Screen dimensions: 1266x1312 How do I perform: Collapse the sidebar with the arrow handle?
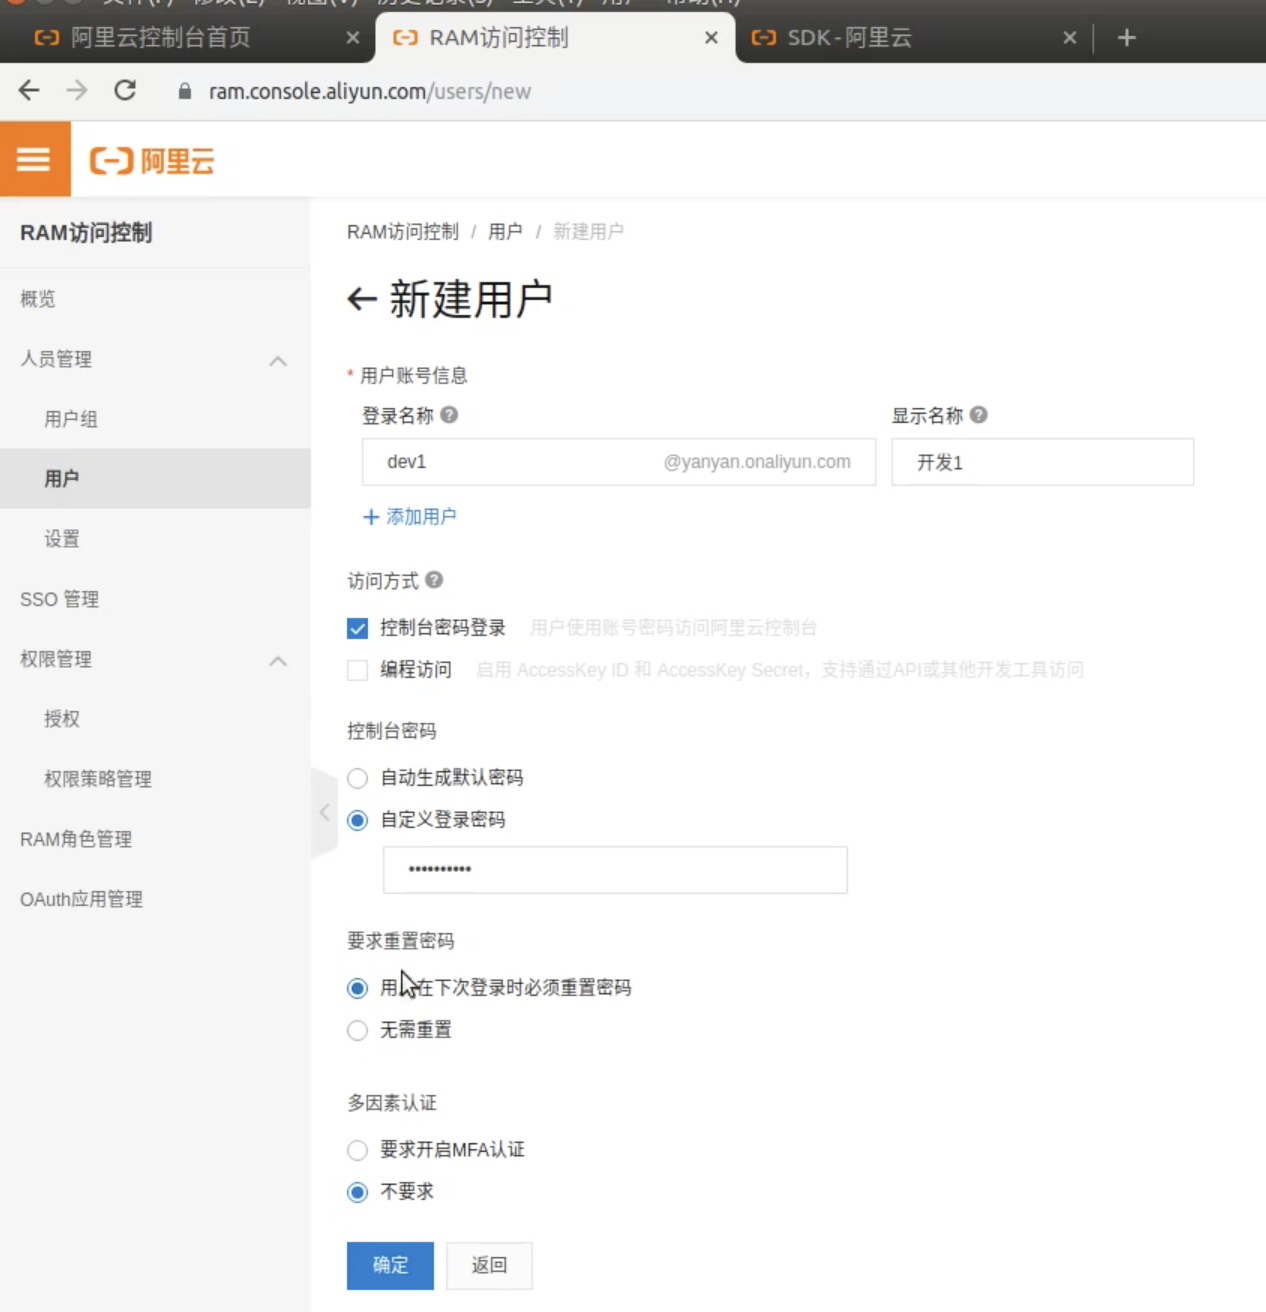point(324,813)
